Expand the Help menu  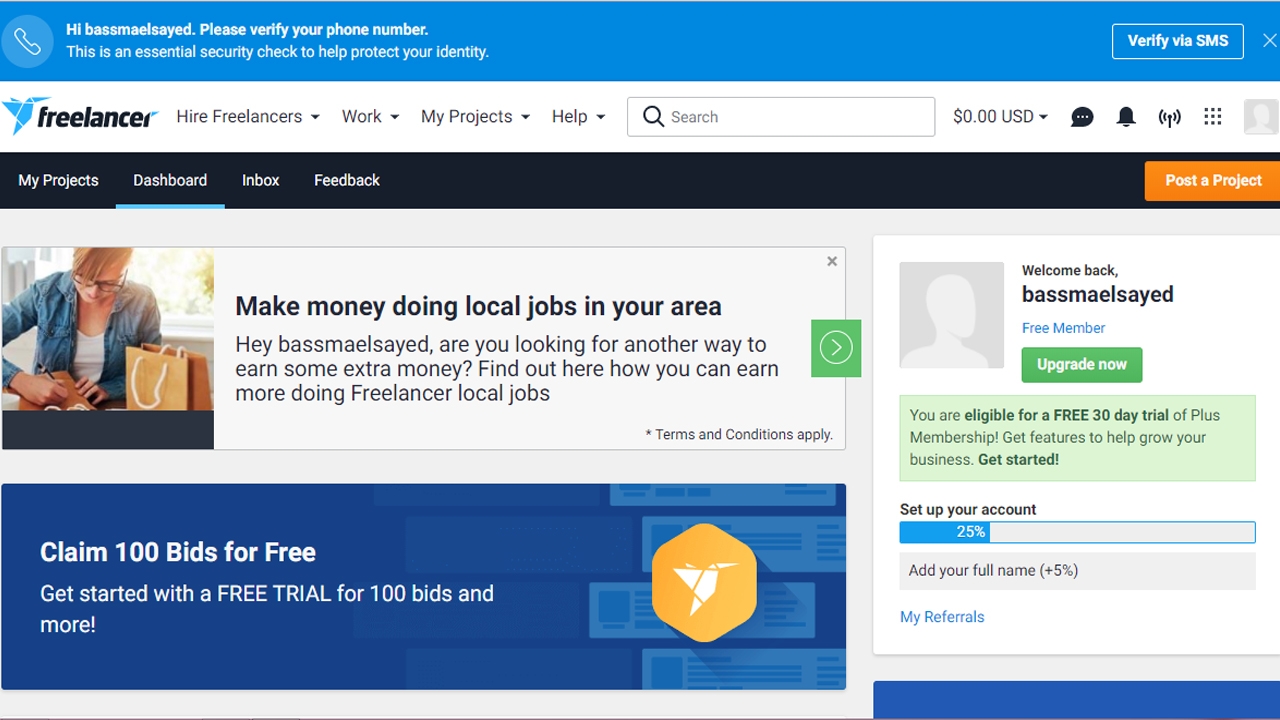pos(578,117)
